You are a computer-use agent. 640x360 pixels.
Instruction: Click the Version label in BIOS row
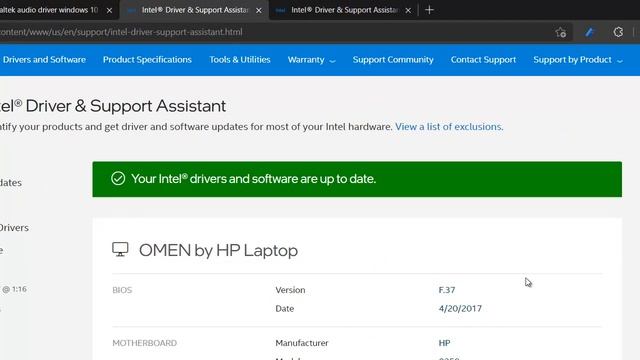click(x=290, y=290)
